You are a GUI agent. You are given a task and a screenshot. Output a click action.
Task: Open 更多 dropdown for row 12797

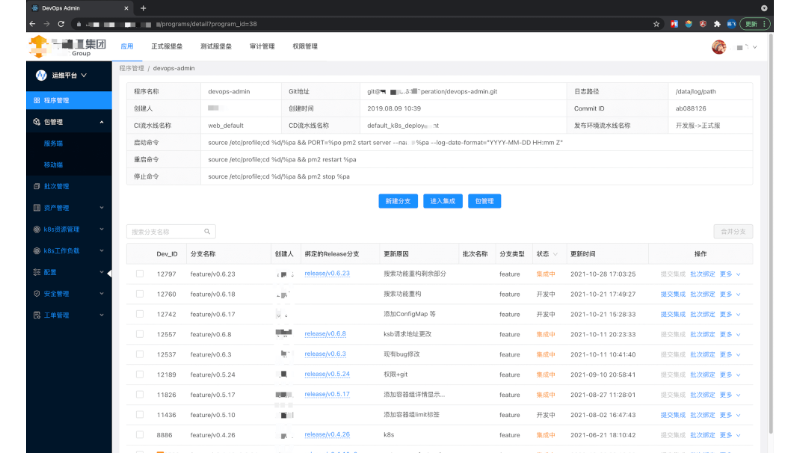click(730, 274)
